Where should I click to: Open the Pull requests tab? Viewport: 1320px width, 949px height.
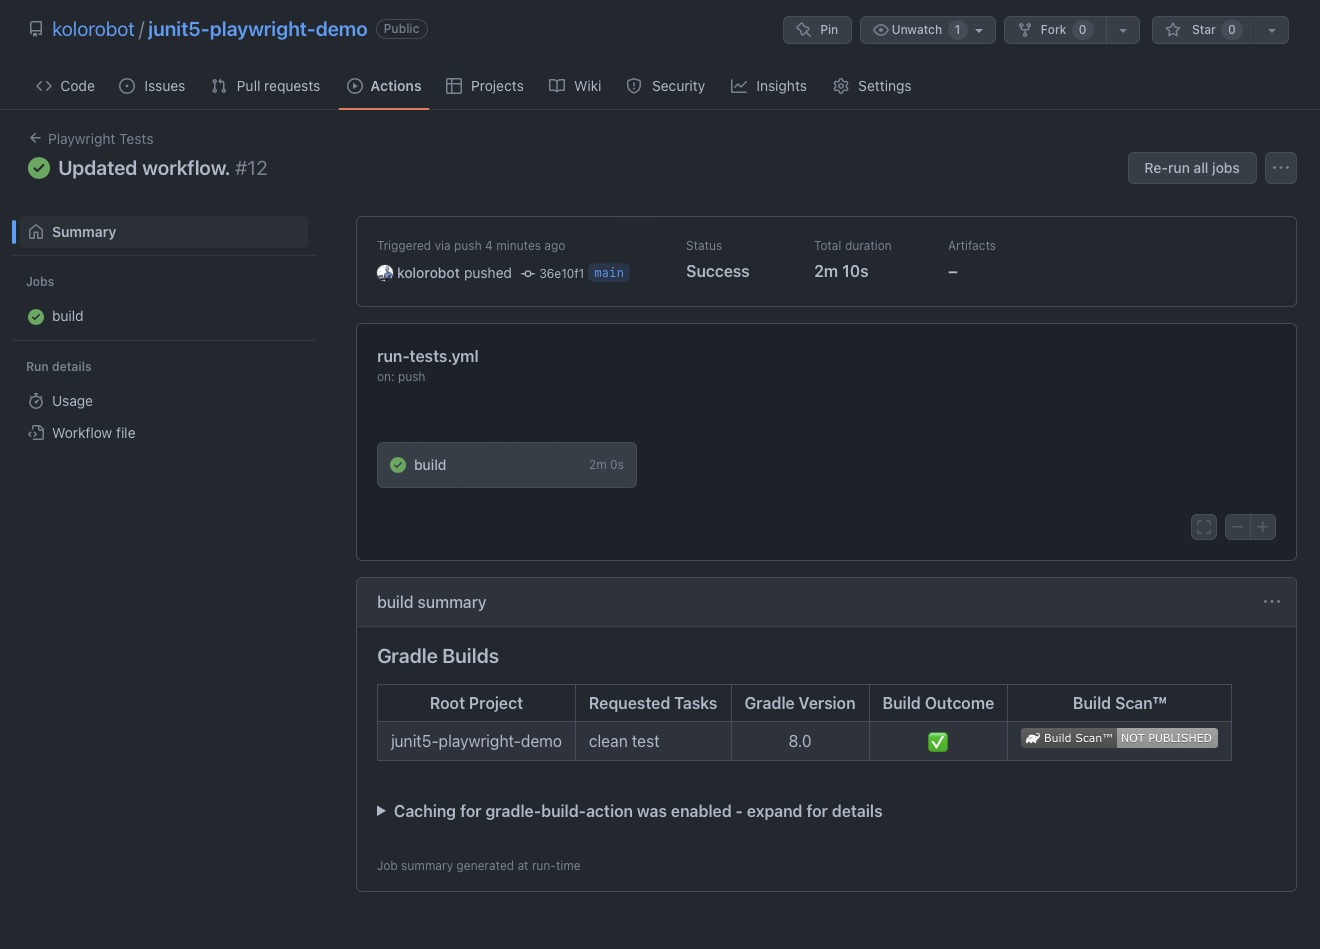(266, 86)
